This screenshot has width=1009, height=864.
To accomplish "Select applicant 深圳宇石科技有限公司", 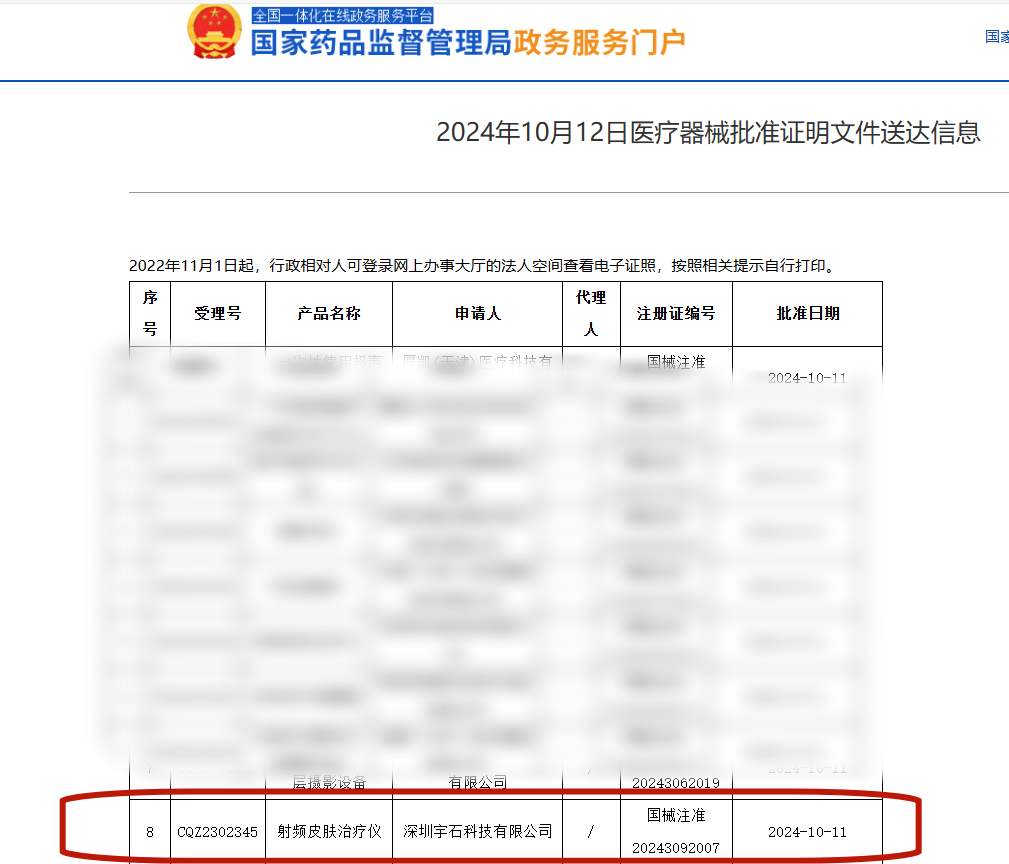I will tap(476, 830).
